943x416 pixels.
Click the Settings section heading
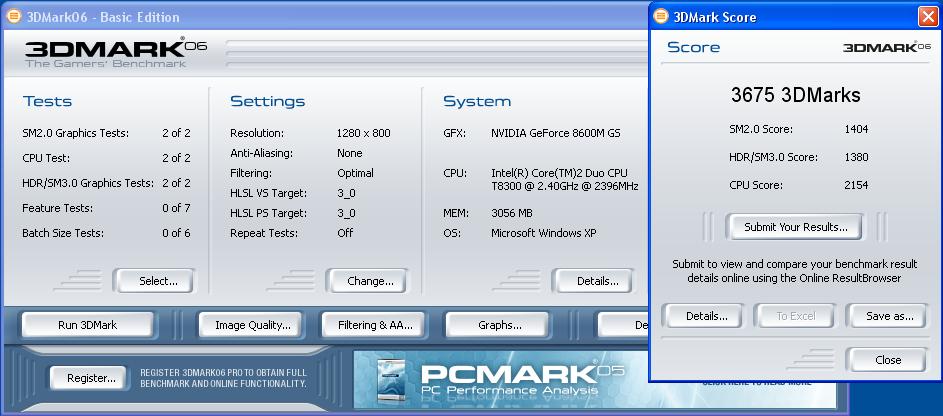pyautogui.click(x=267, y=102)
